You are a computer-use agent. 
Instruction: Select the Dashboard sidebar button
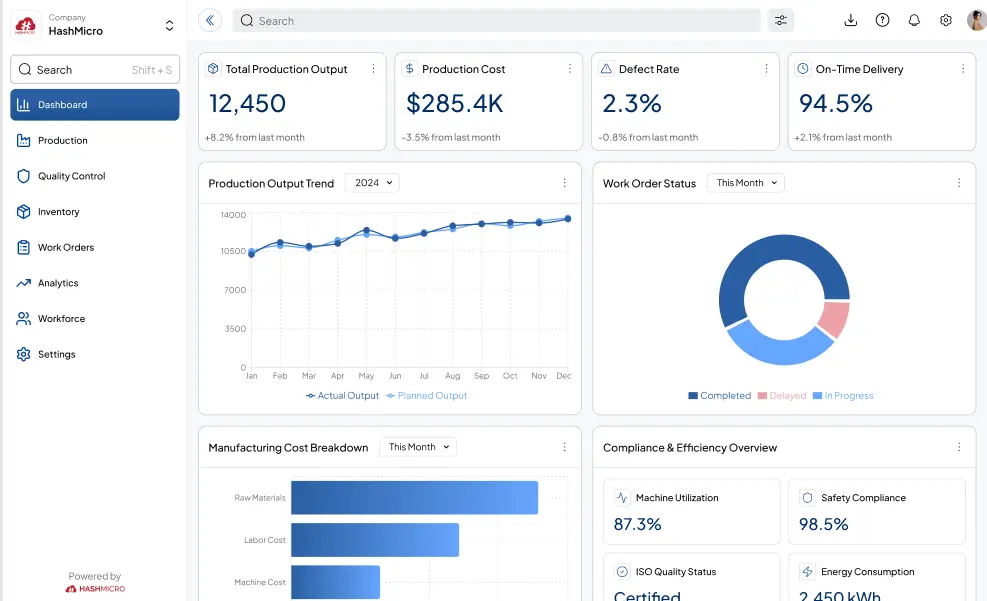pos(95,105)
